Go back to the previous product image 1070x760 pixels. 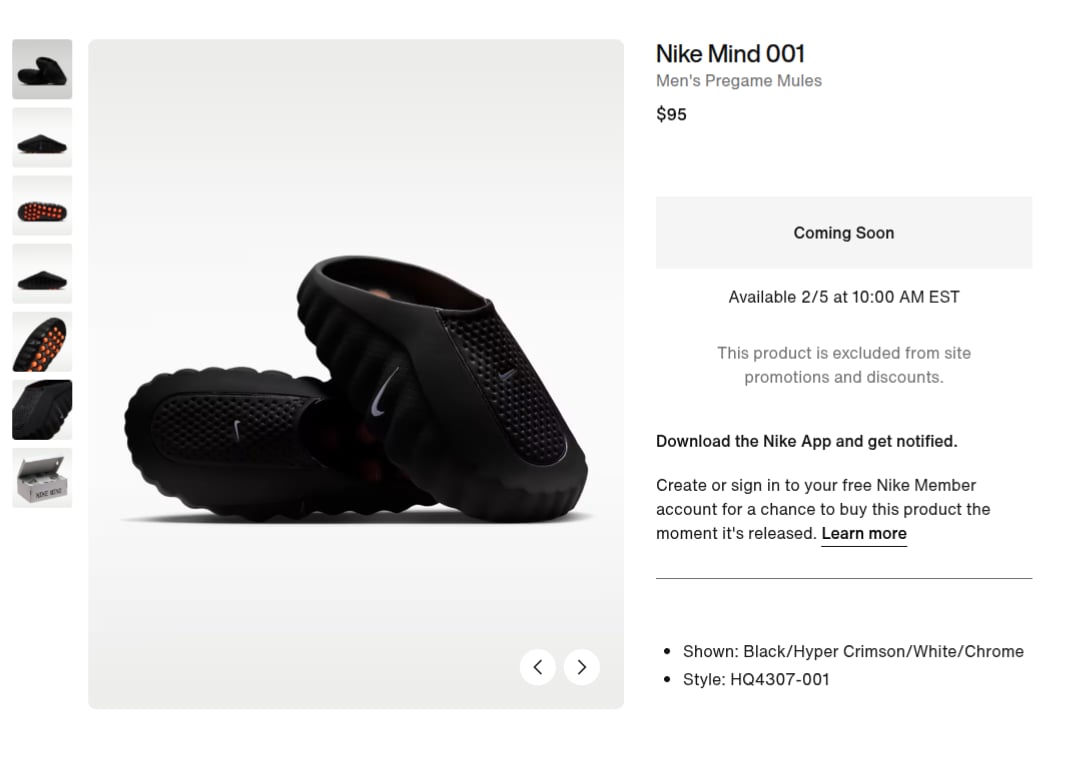(537, 666)
